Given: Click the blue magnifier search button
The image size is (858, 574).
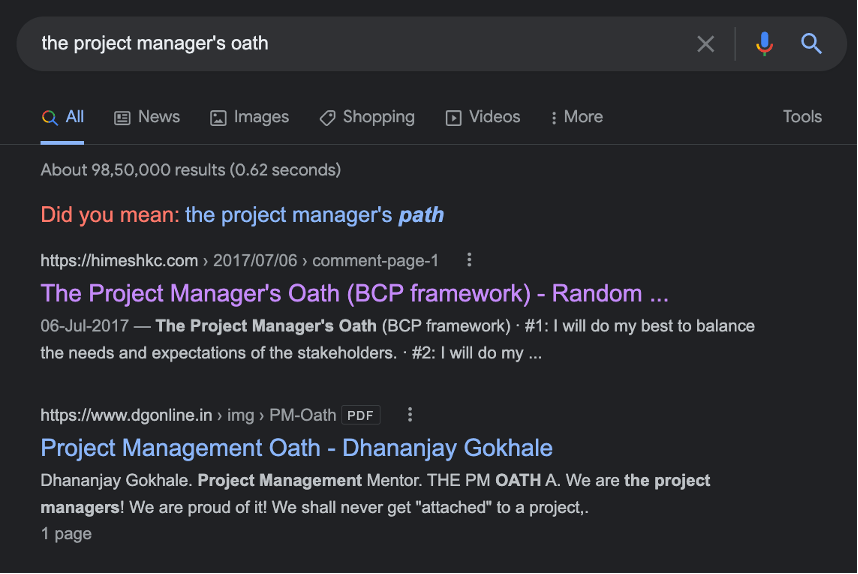Looking at the screenshot, I should 811,44.
